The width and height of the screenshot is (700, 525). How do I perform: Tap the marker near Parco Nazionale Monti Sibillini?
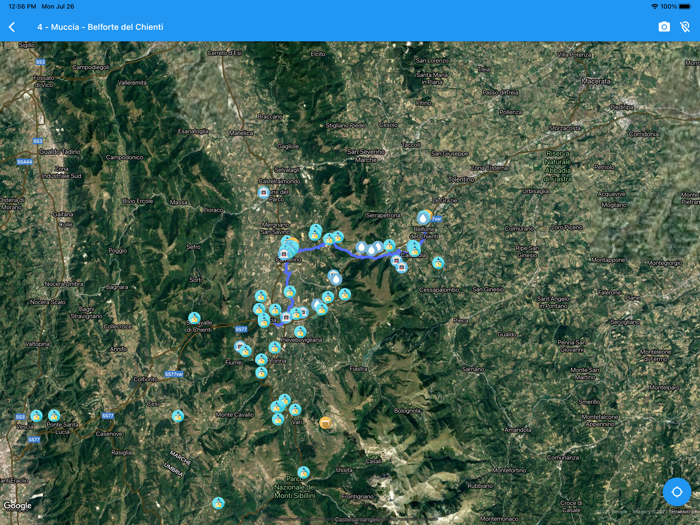coord(303,472)
